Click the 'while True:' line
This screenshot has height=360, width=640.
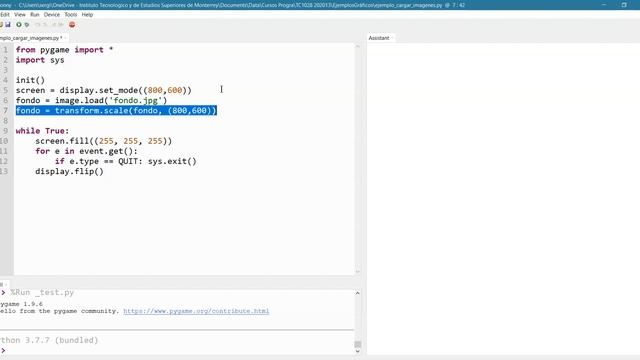pyautogui.click(x=42, y=131)
